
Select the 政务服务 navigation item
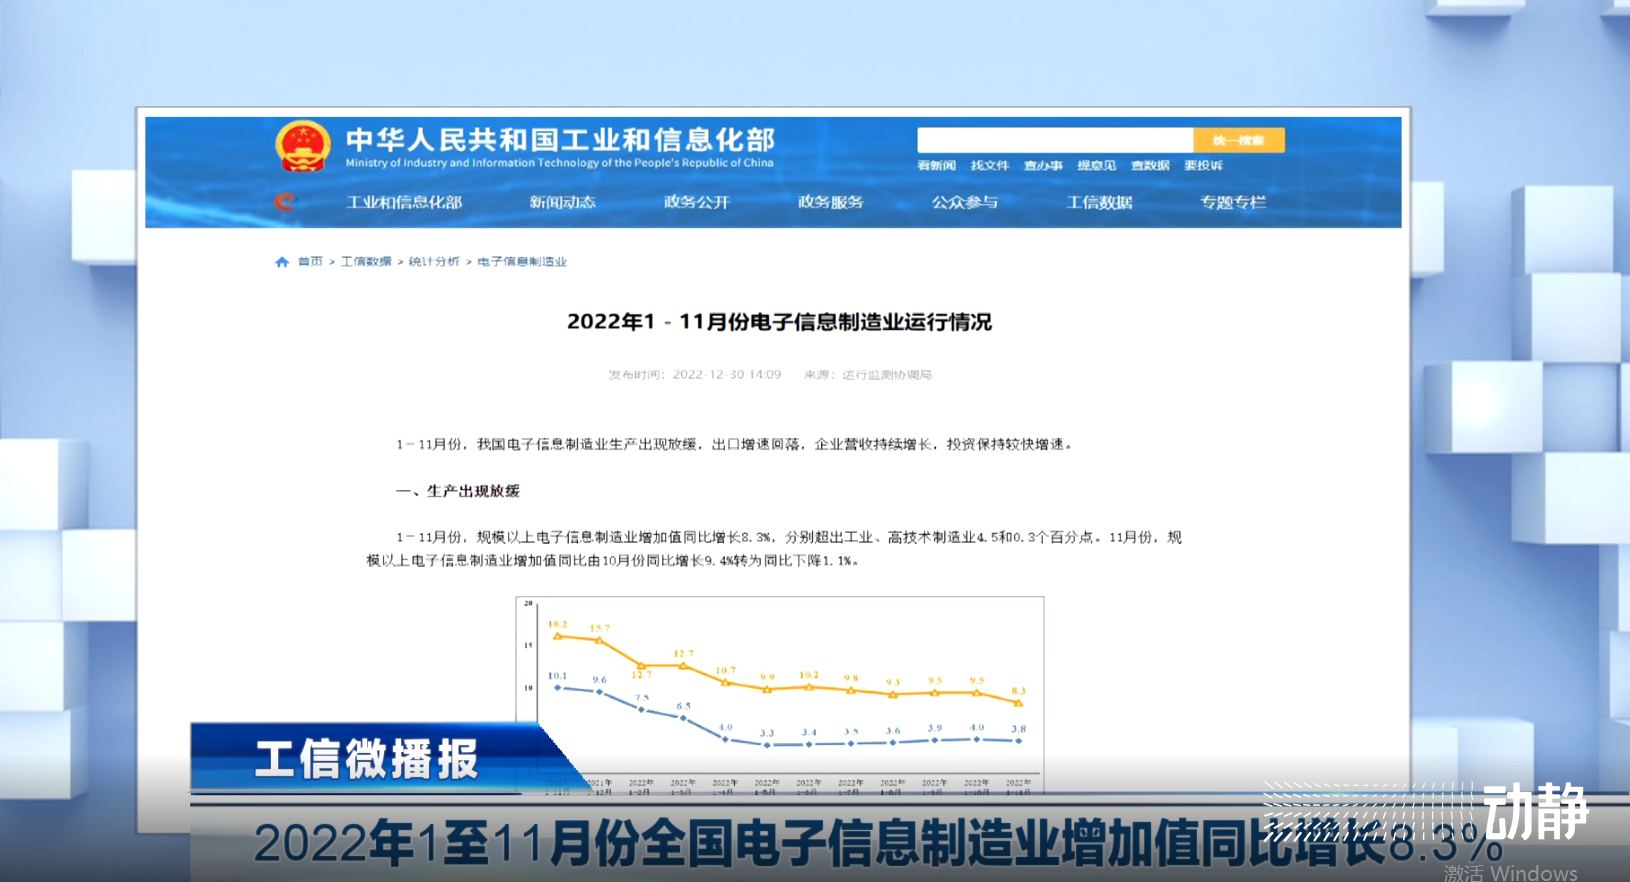[x=830, y=202]
